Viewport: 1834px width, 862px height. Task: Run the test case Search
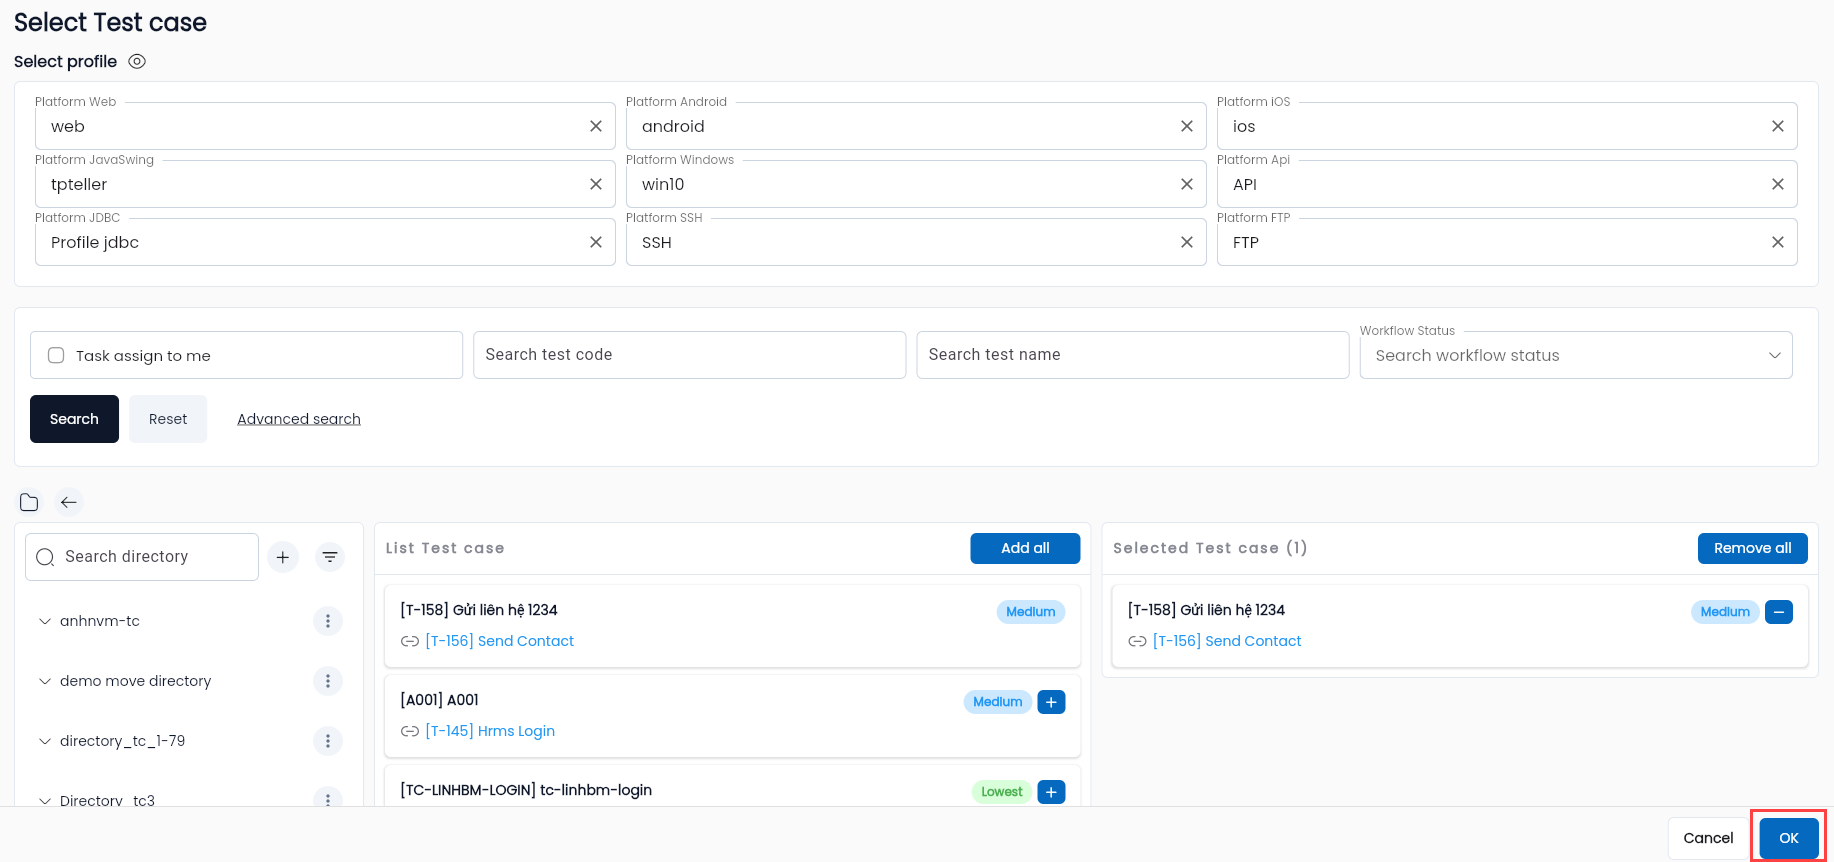tap(74, 419)
